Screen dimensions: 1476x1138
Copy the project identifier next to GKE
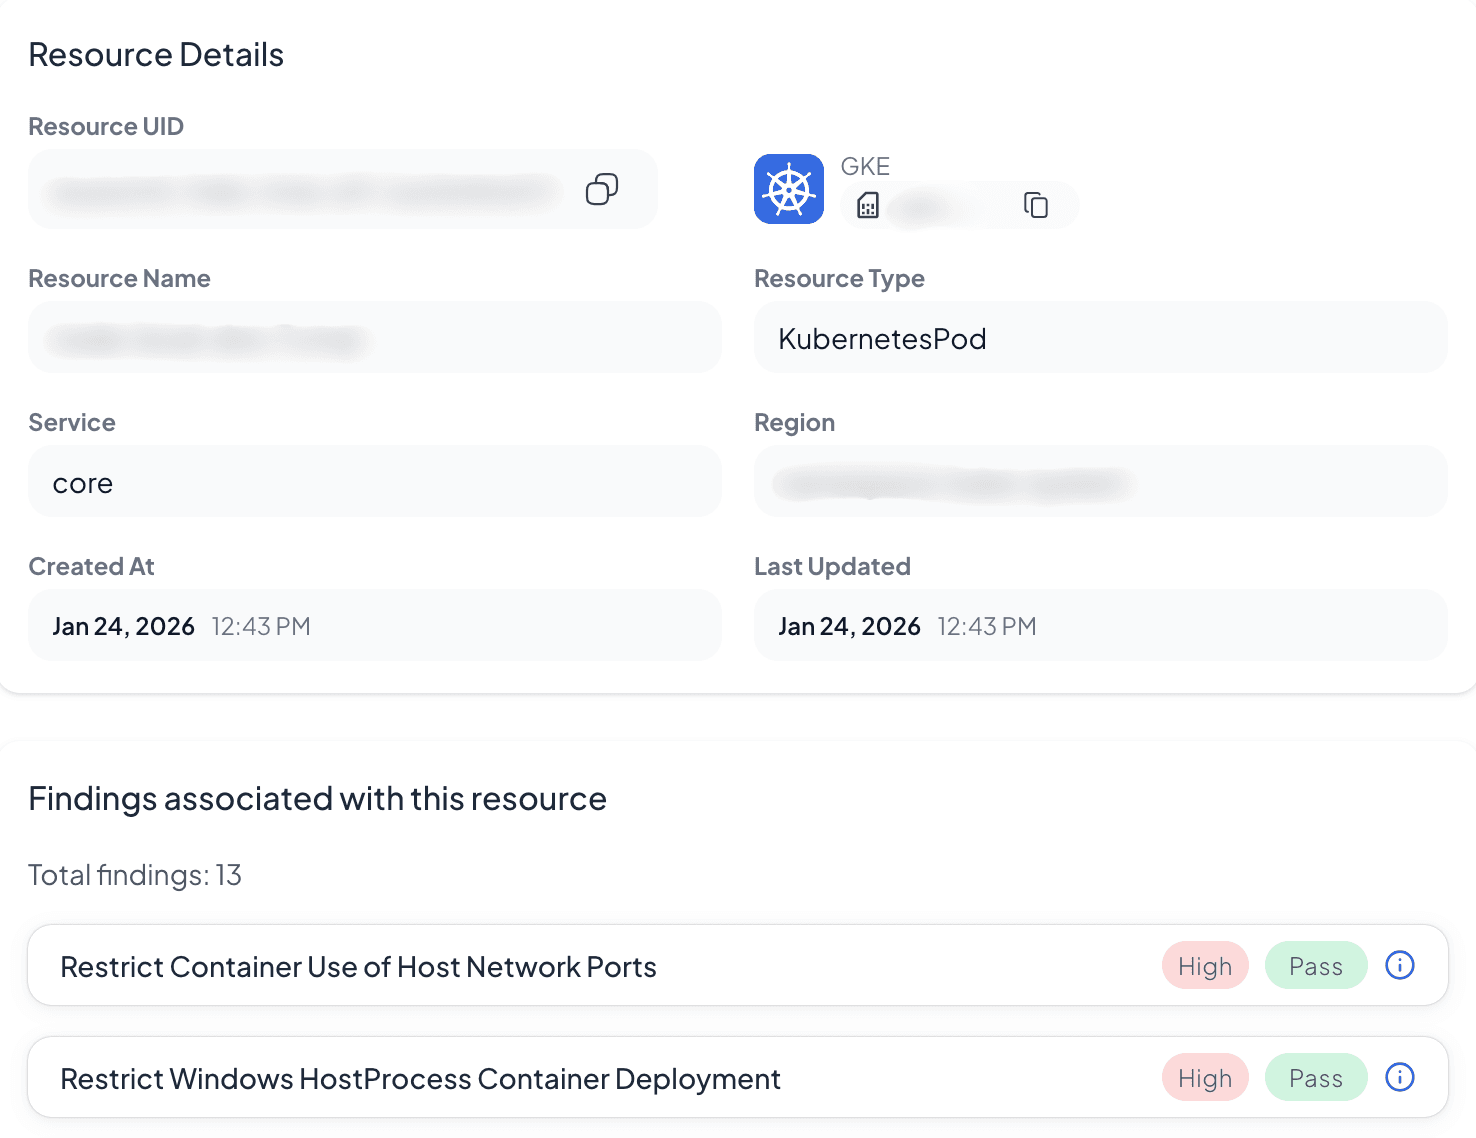(x=1037, y=204)
